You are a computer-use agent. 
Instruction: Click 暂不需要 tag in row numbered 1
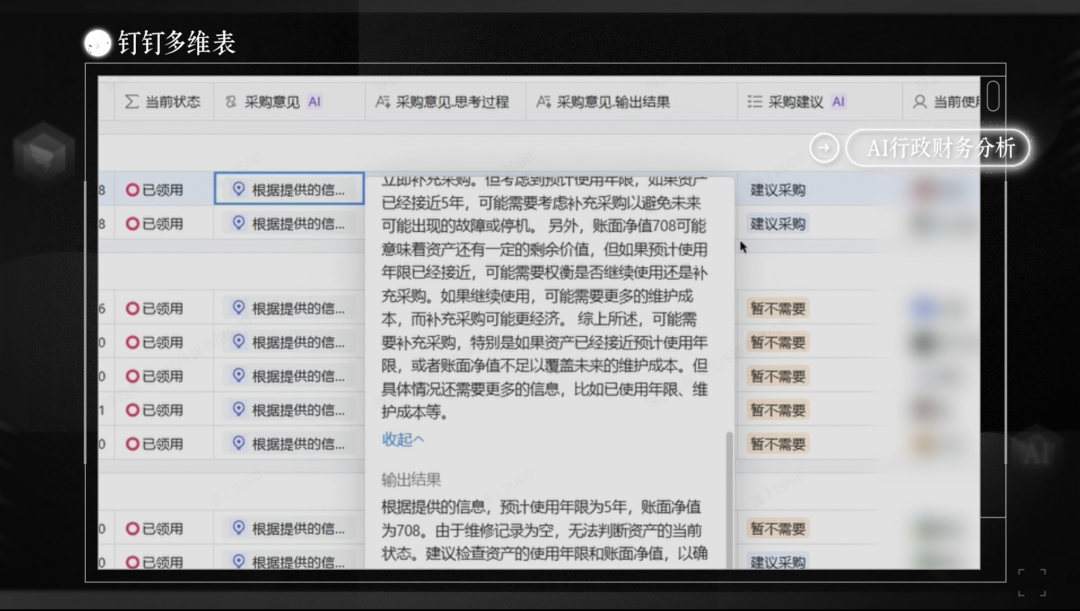(778, 411)
